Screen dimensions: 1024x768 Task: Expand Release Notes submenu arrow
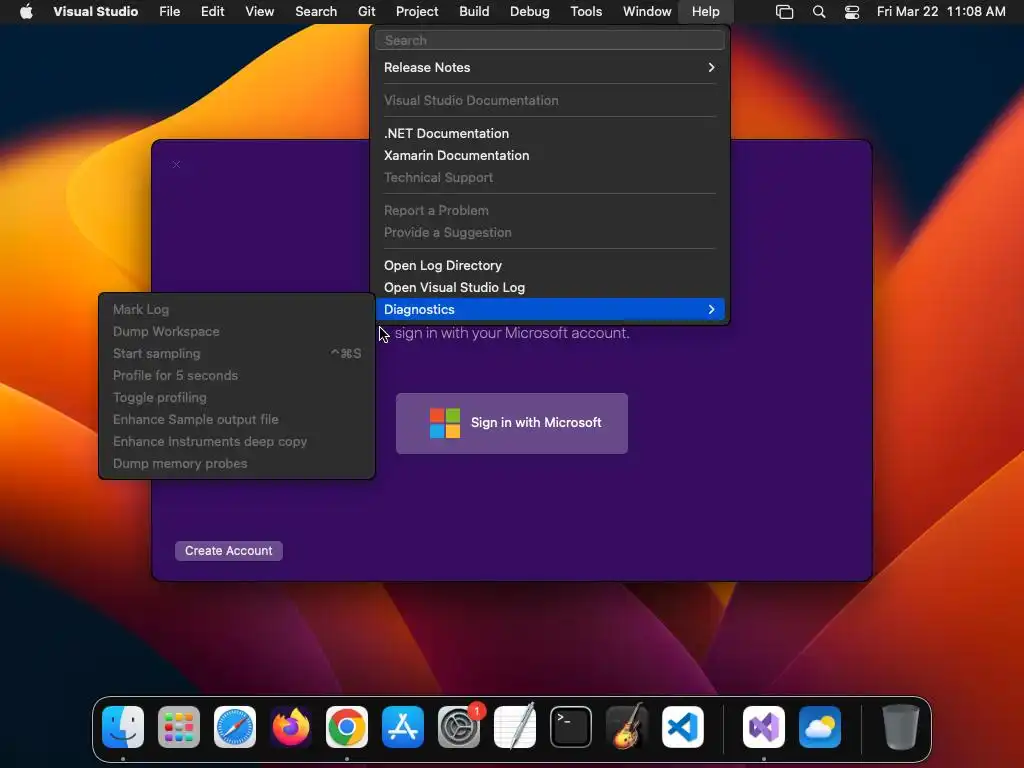click(x=711, y=67)
